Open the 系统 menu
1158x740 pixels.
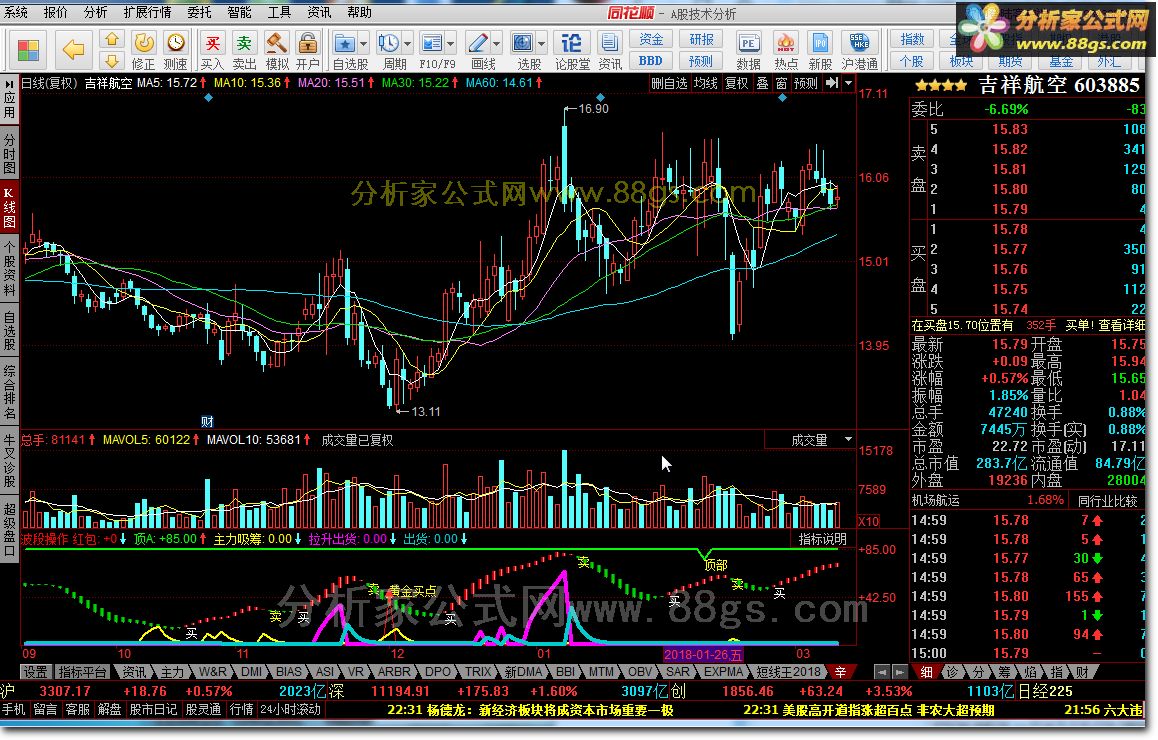pos(16,12)
